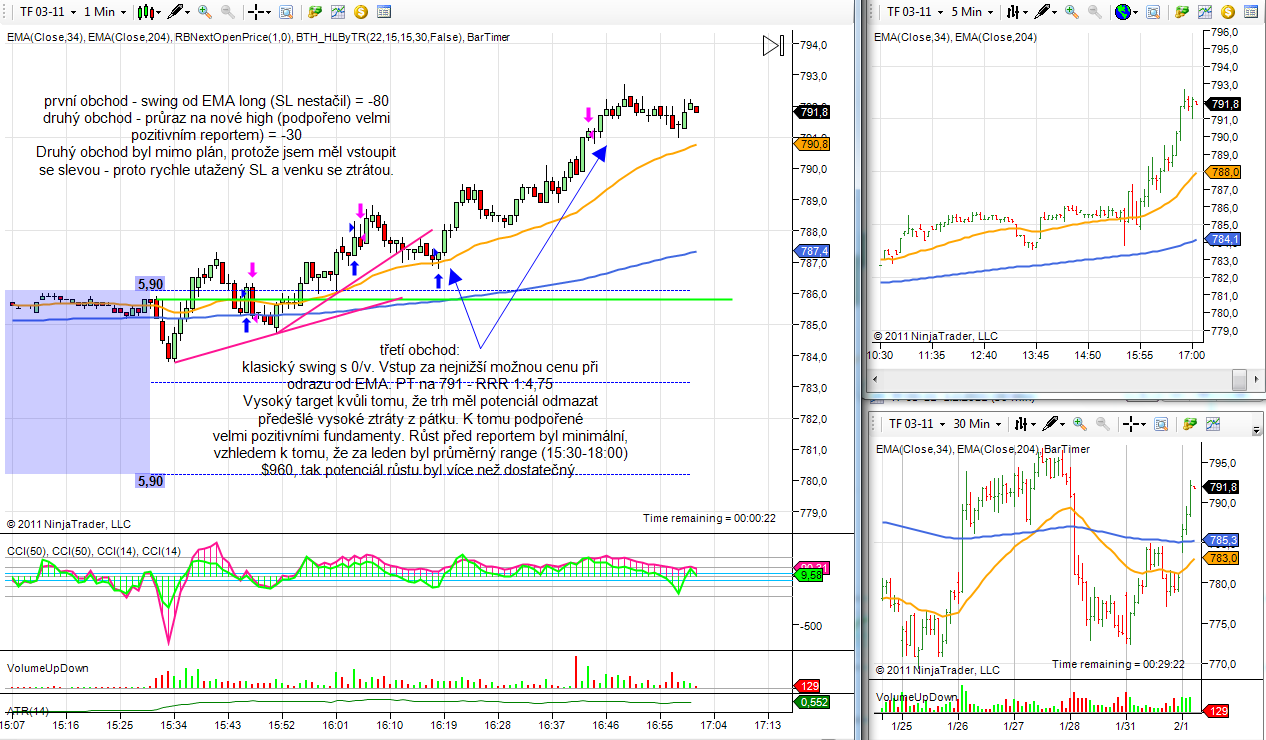The width and height of the screenshot is (1266, 740).
Task: Click red volume marker 129 in 1 Min chart
Action: [808, 686]
